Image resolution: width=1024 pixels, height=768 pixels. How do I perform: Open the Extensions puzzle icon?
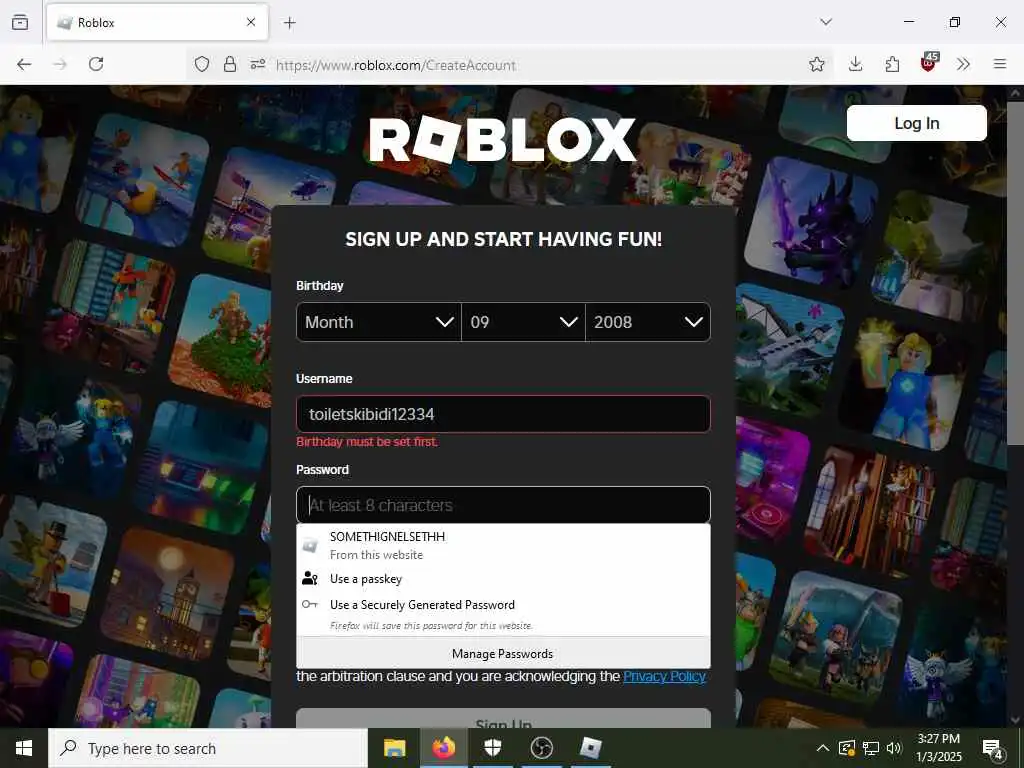pyautogui.click(x=892, y=64)
